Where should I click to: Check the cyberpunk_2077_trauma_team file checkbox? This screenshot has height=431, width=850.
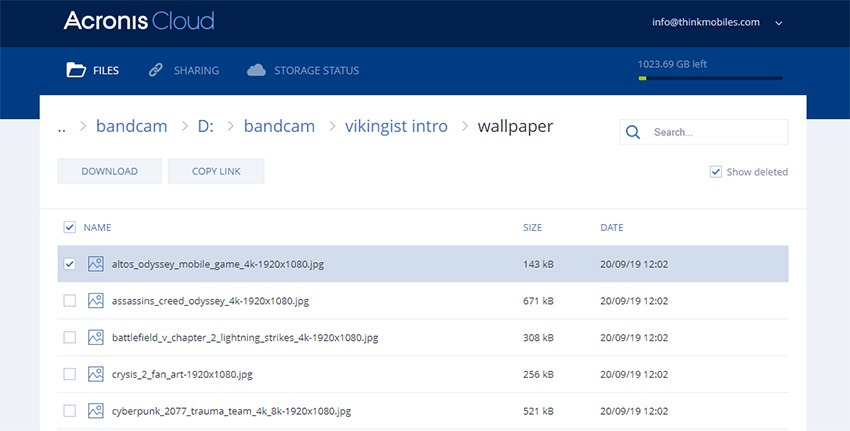pyautogui.click(x=69, y=411)
